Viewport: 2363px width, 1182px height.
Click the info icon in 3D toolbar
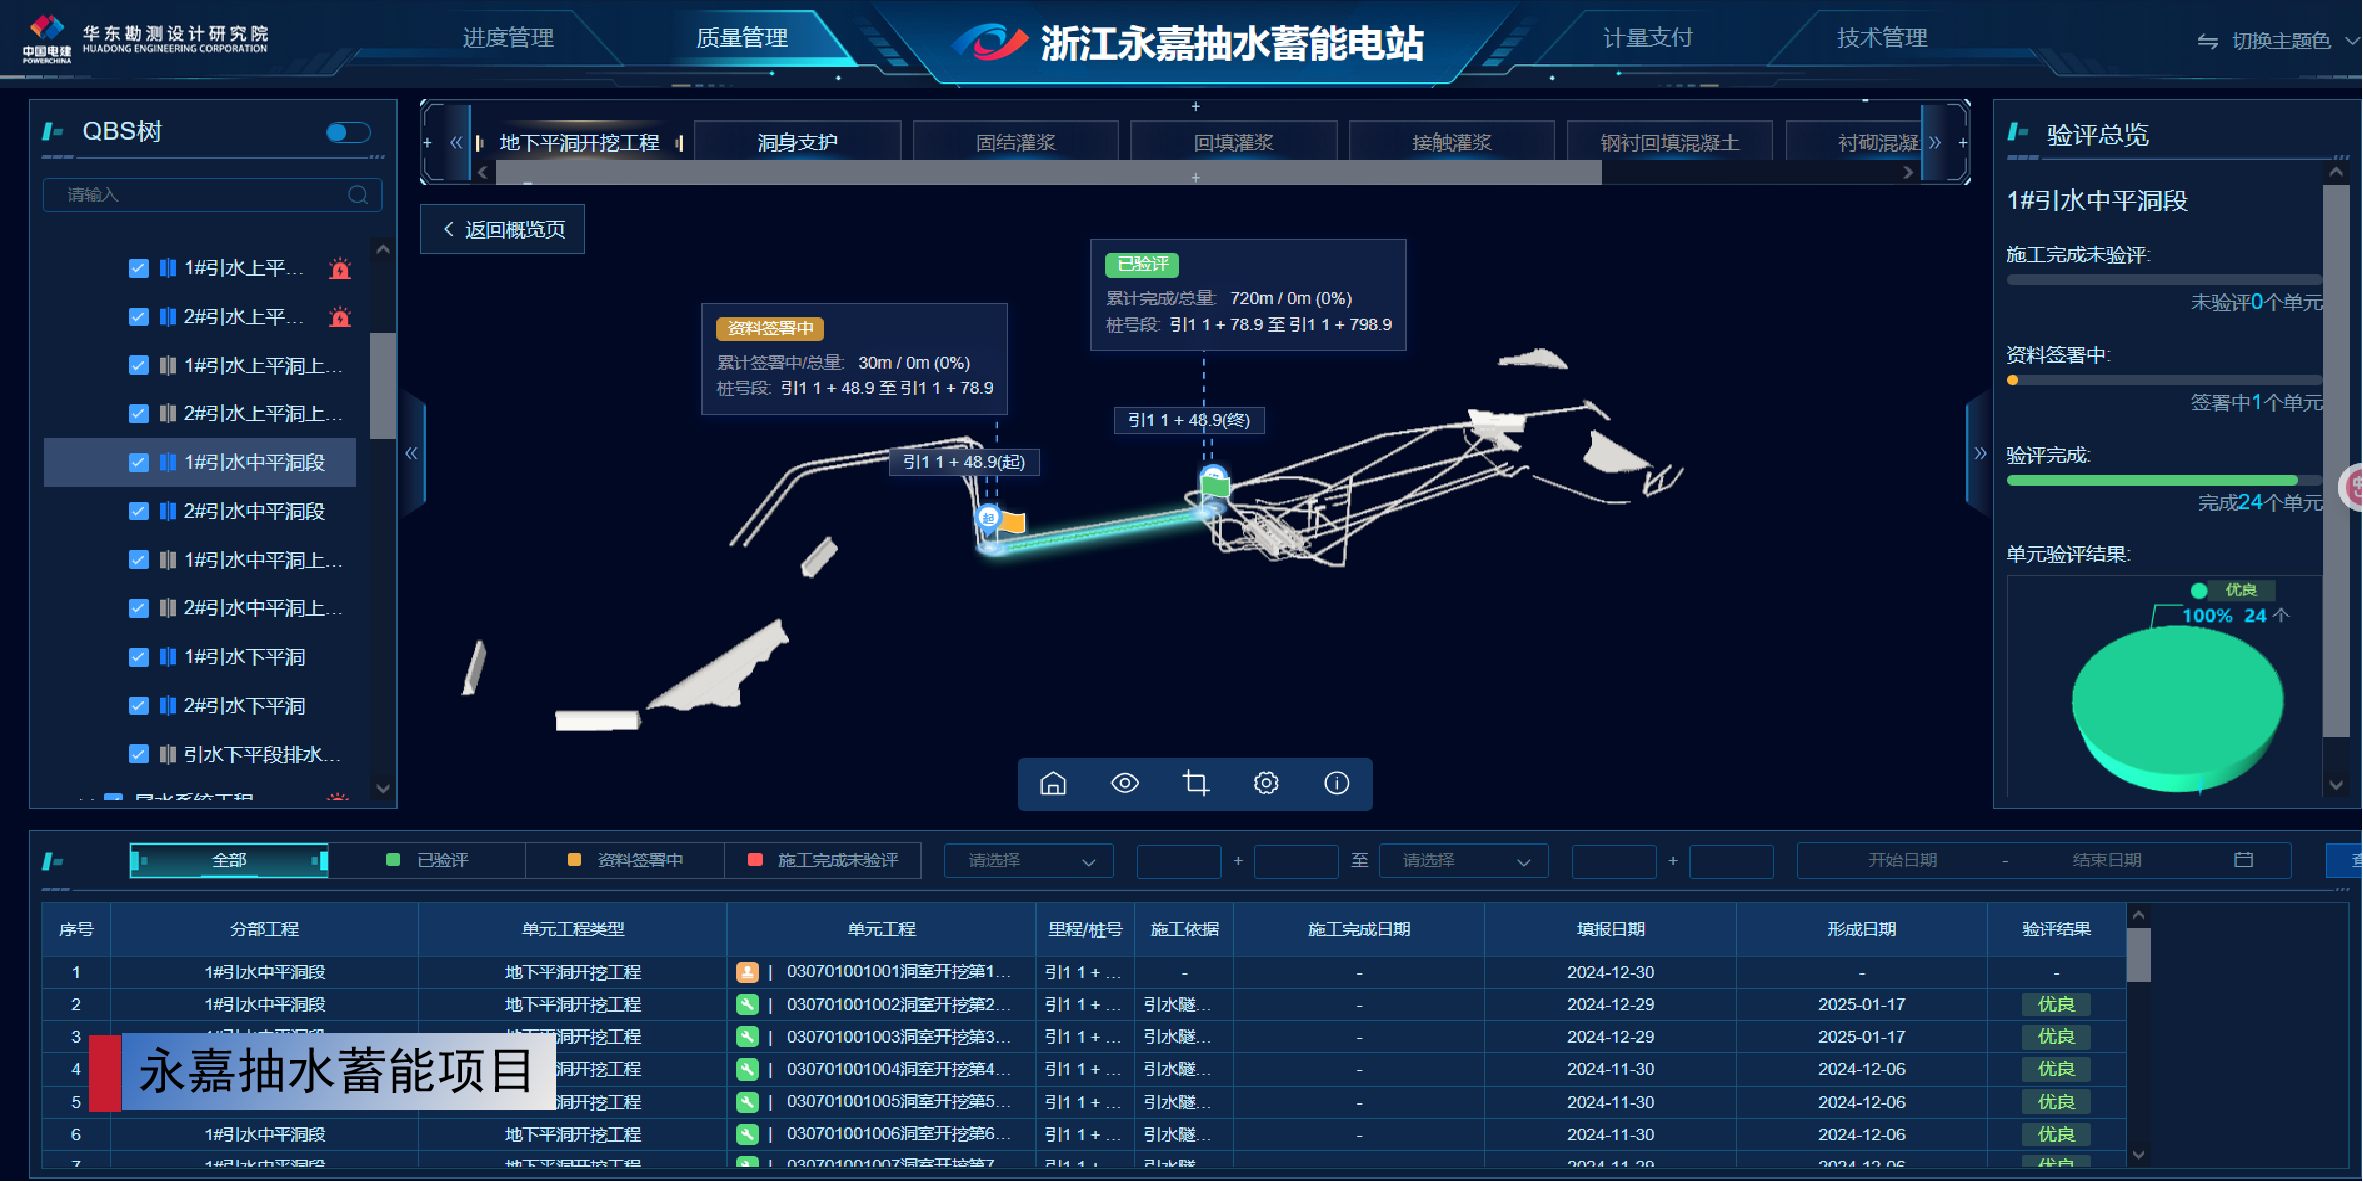click(1337, 783)
